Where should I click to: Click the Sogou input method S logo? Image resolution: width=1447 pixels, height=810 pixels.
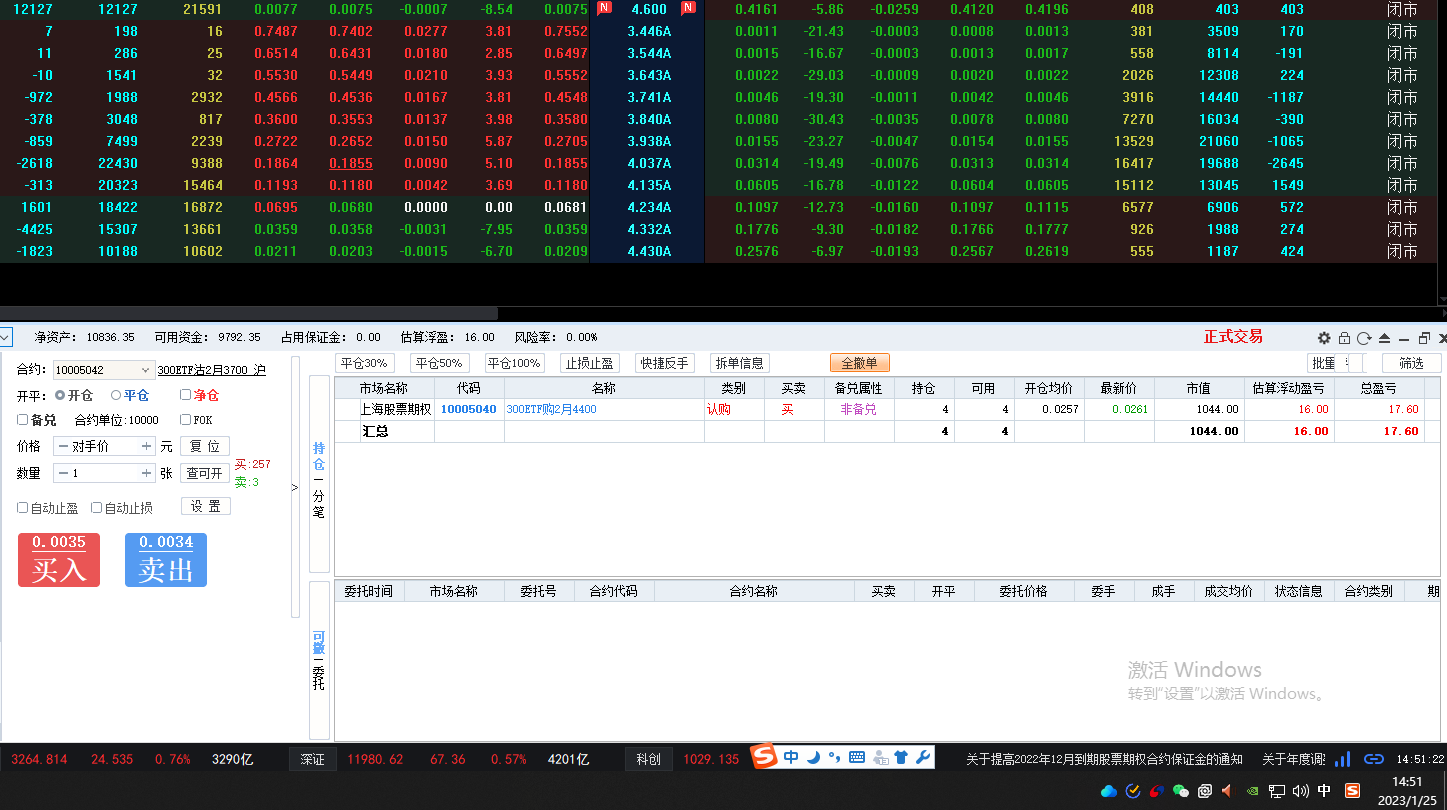(x=765, y=757)
